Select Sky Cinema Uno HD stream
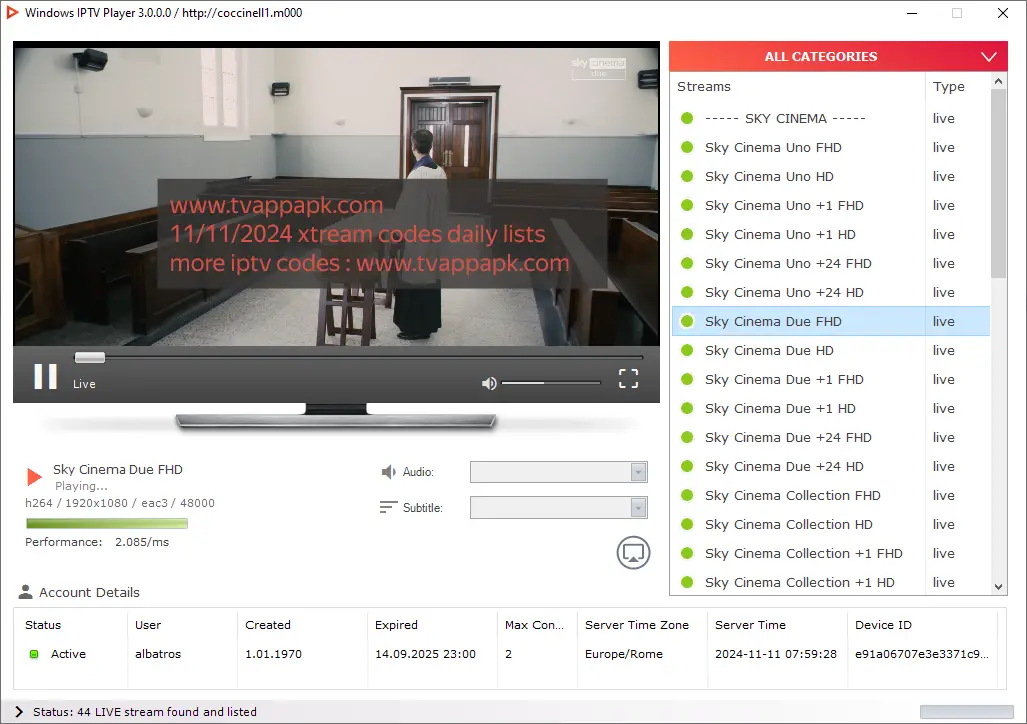This screenshot has height=724, width=1027. pos(831,176)
